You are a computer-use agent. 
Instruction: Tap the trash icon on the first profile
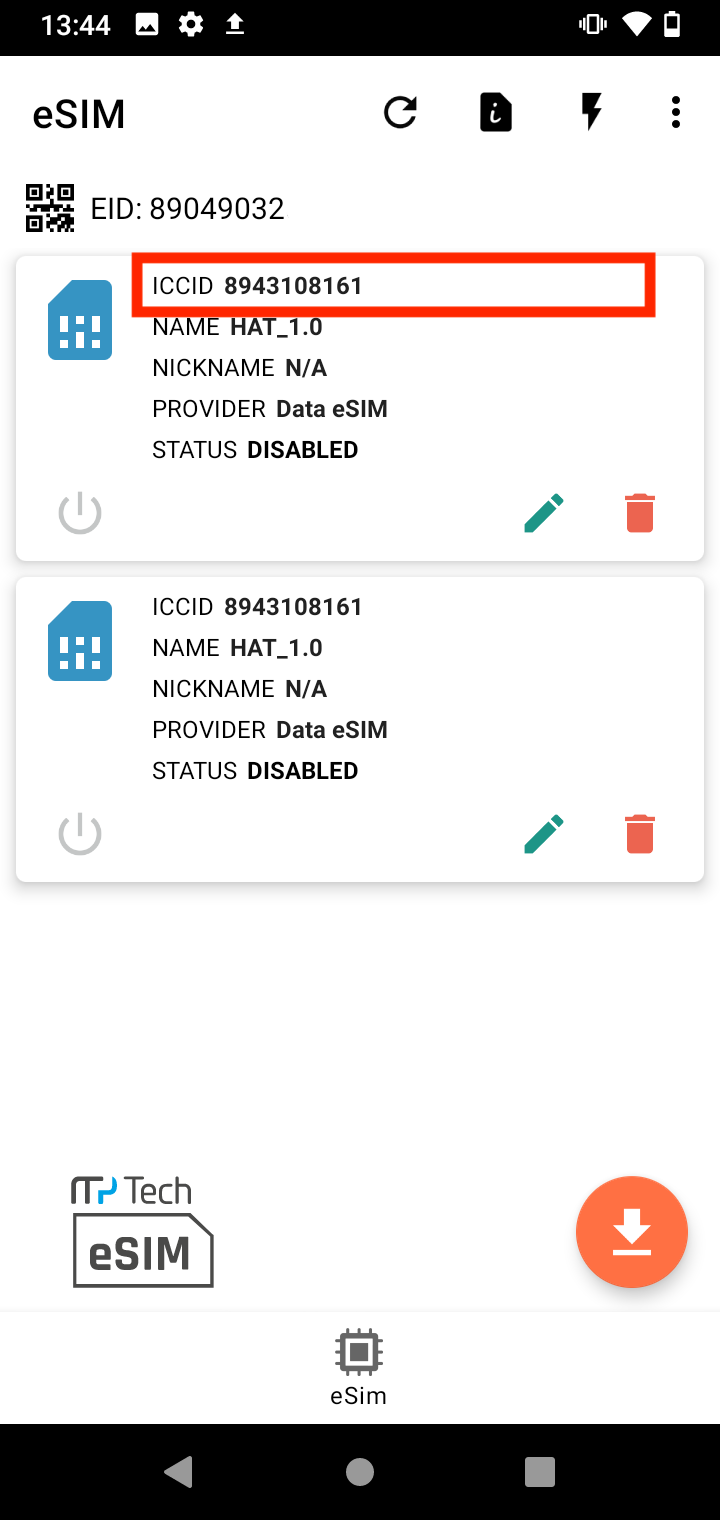tap(639, 512)
